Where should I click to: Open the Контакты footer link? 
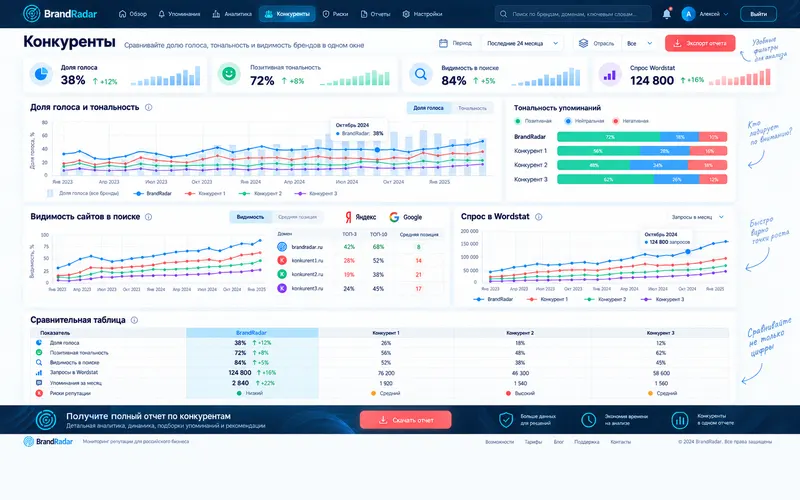click(620, 442)
